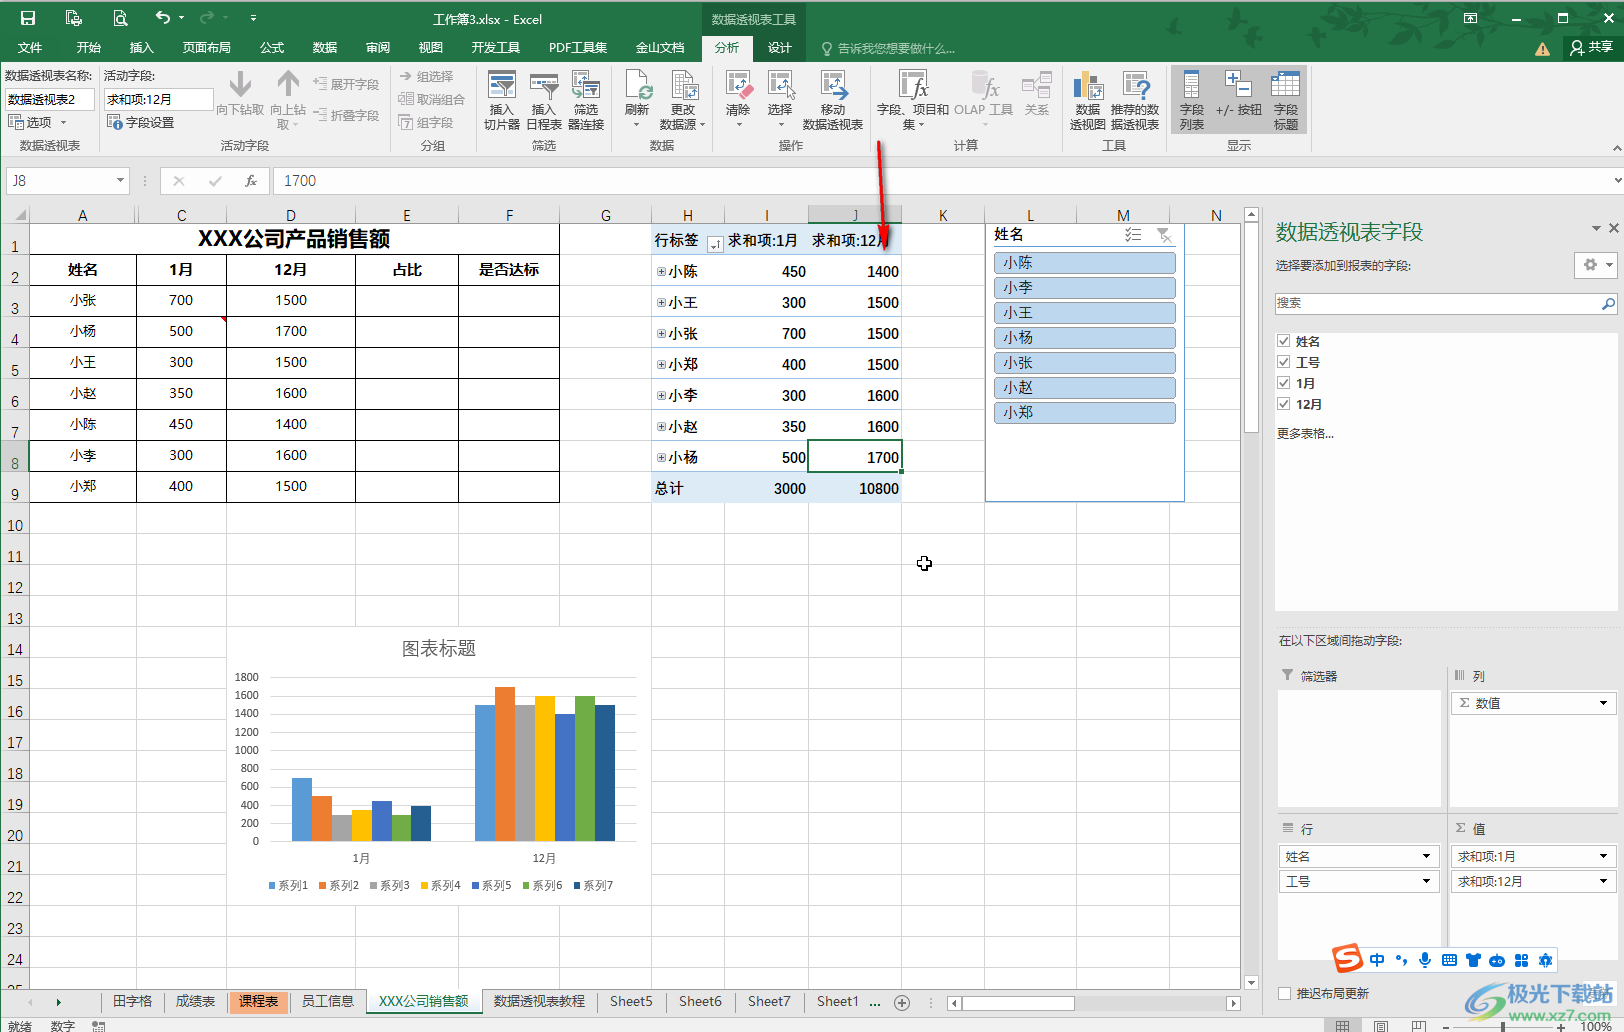This screenshot has height=1032, width=1624.
Task: Enable the 推迟布局更新 checkbox
Action: point(1285,993)
